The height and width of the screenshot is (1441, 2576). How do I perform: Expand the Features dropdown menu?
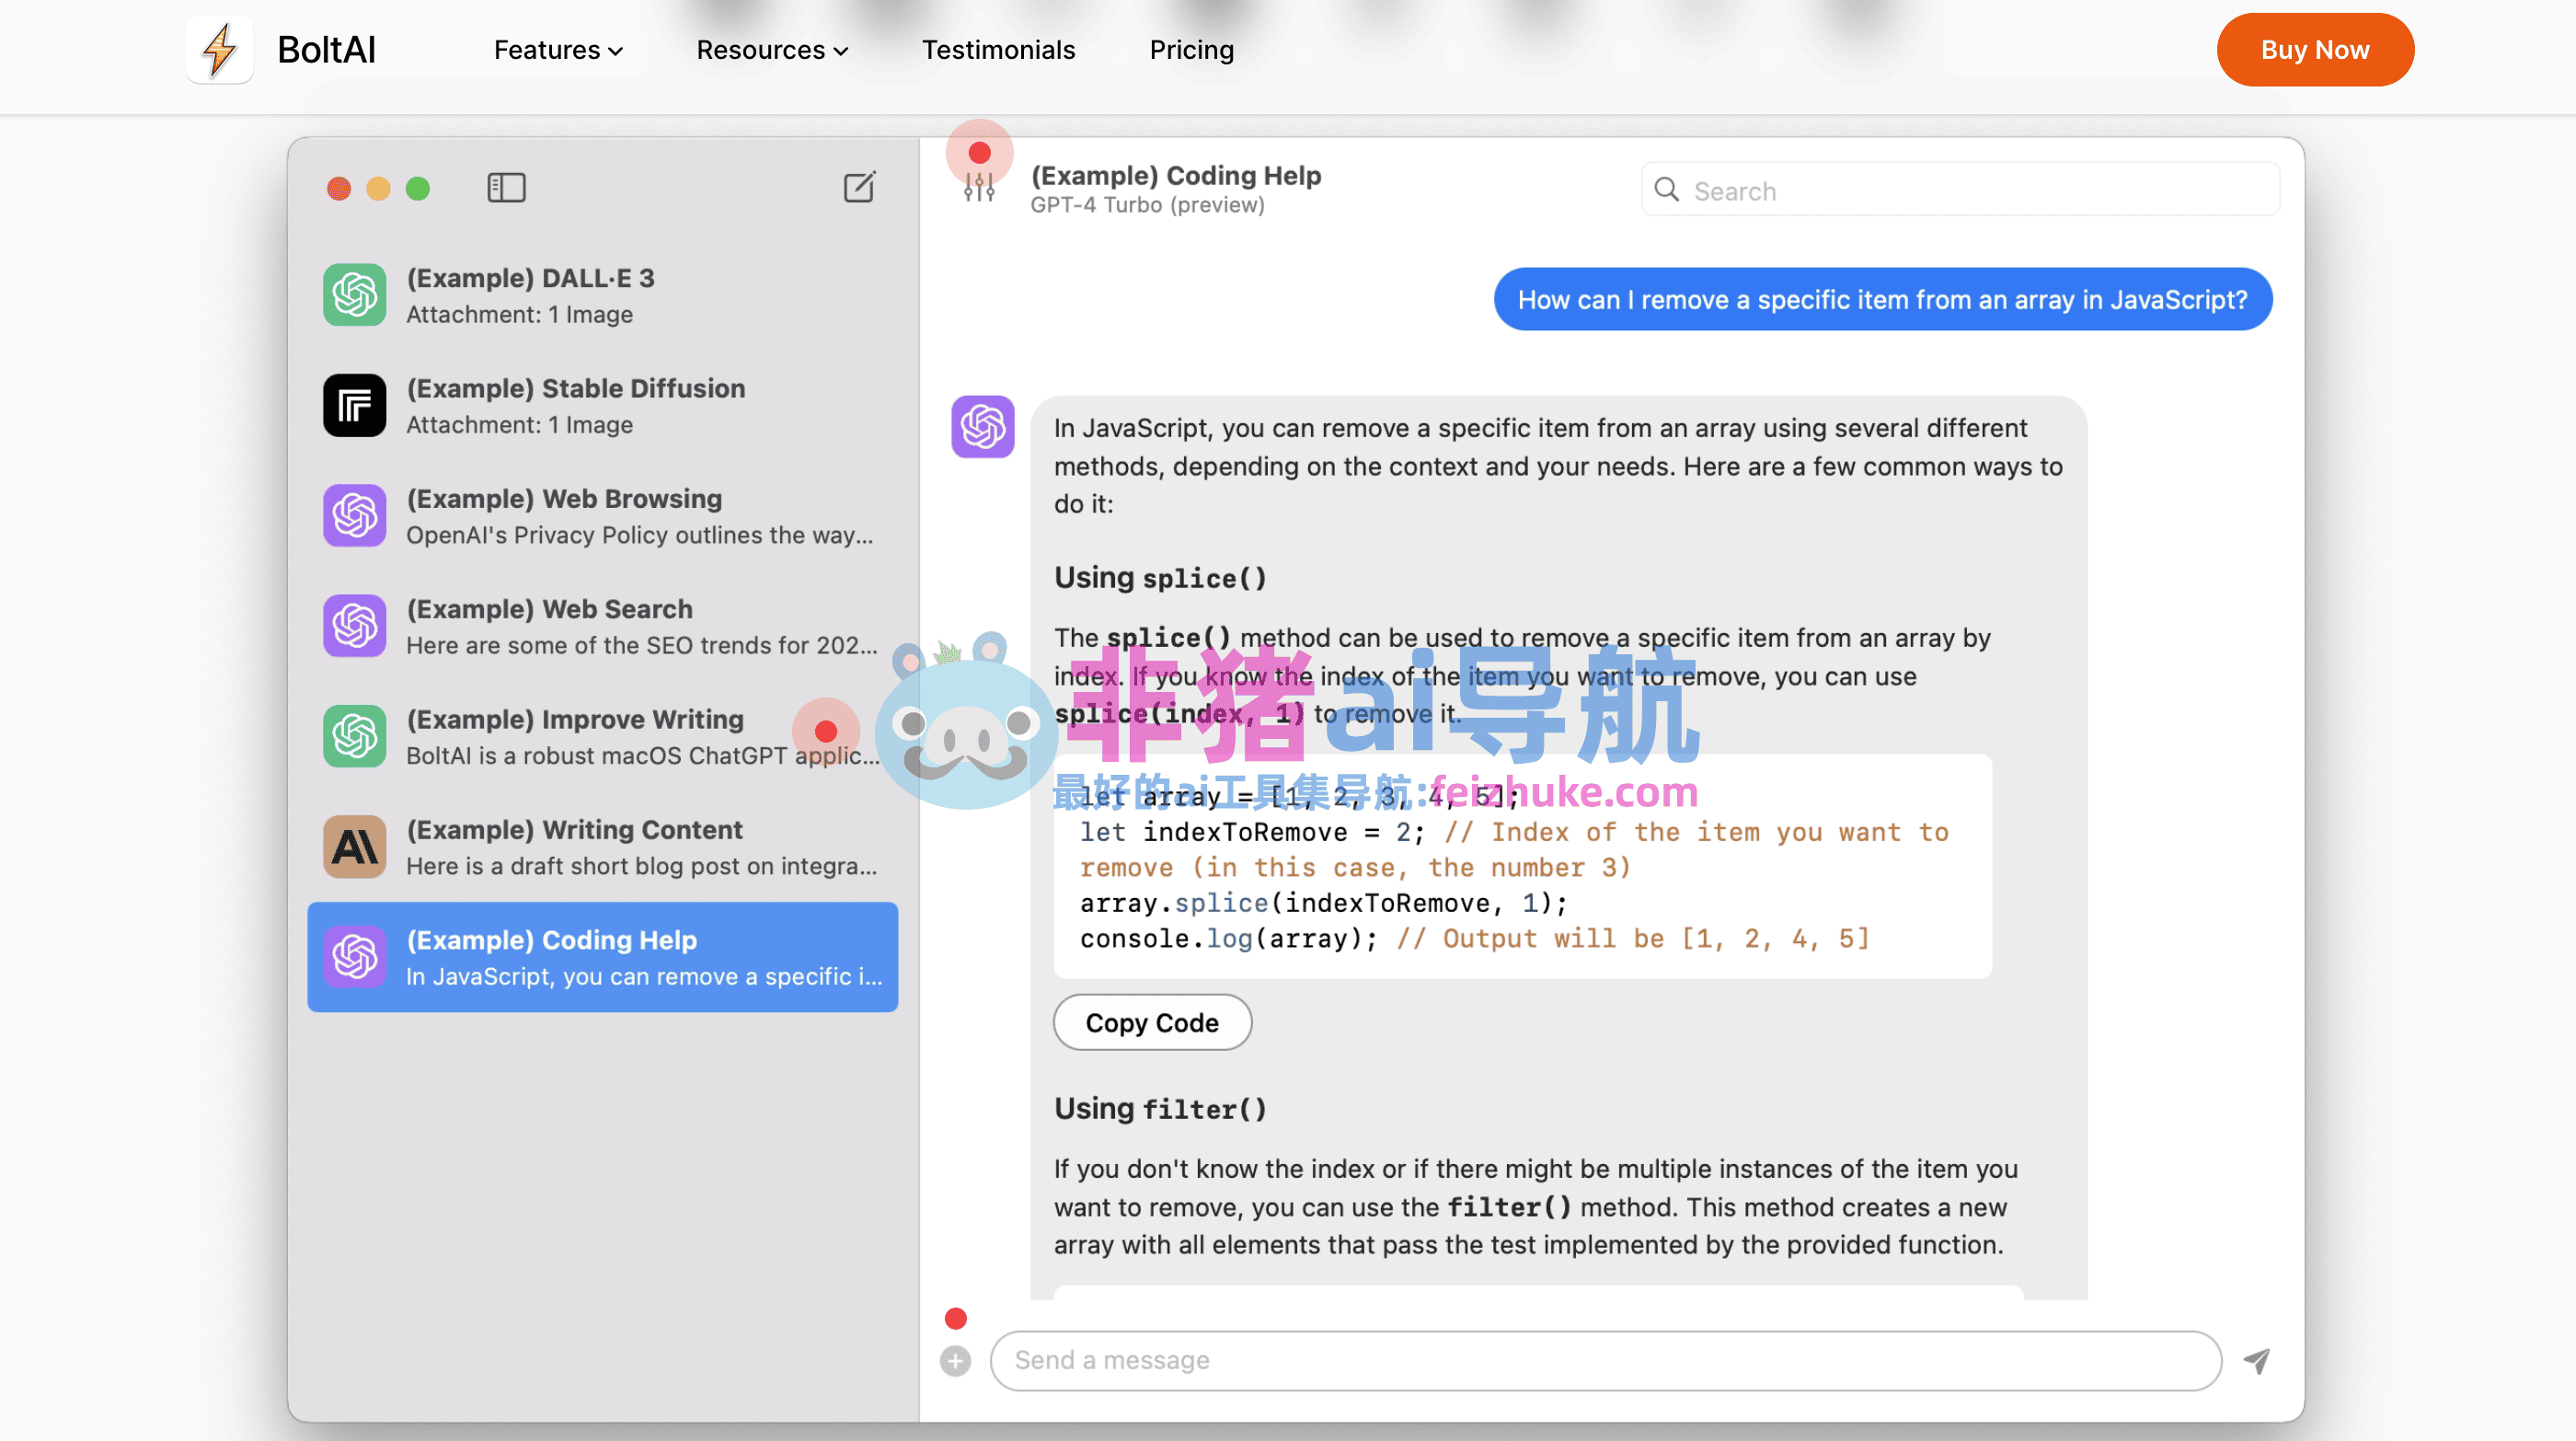click(558, 50)
